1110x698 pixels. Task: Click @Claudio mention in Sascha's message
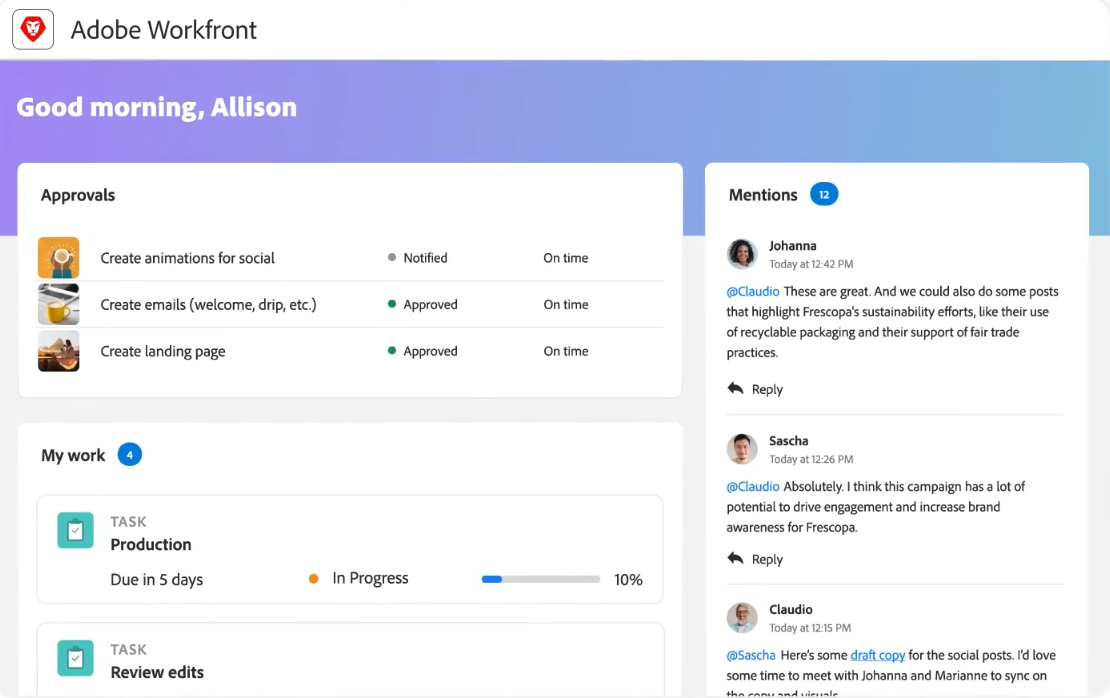pyautogui.click(x=753, y=487)
